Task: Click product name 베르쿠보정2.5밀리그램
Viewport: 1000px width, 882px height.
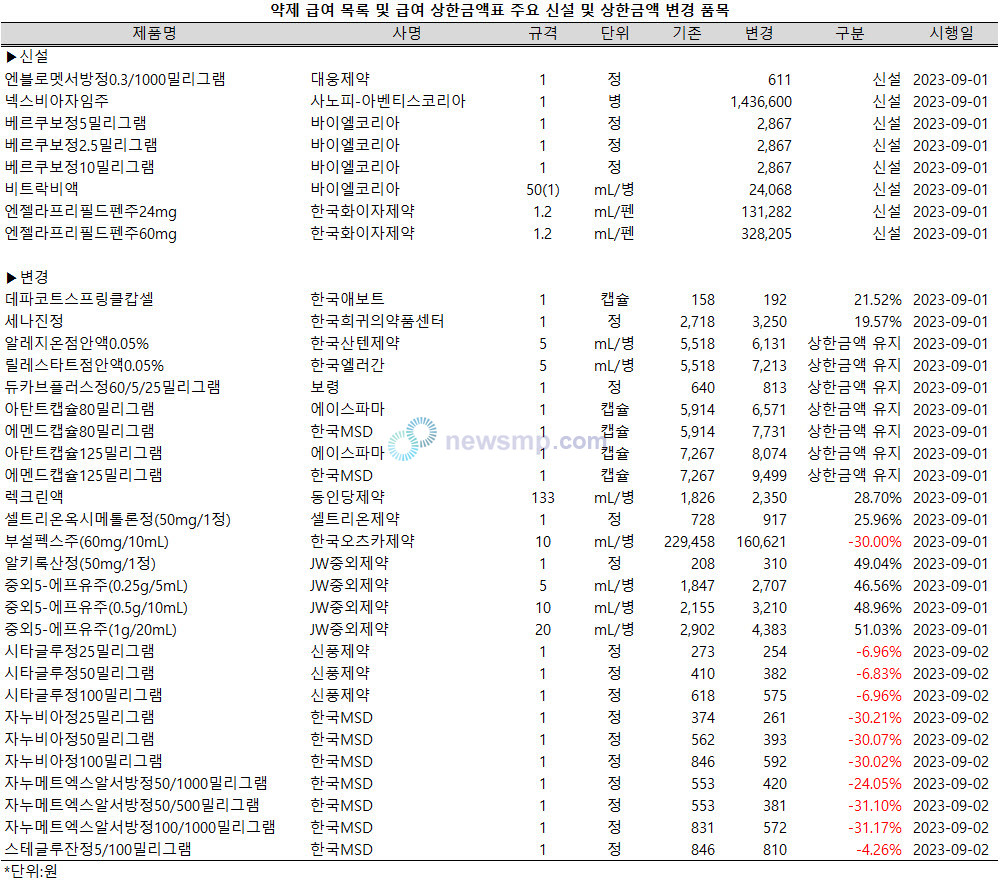Action: [81, 145]
